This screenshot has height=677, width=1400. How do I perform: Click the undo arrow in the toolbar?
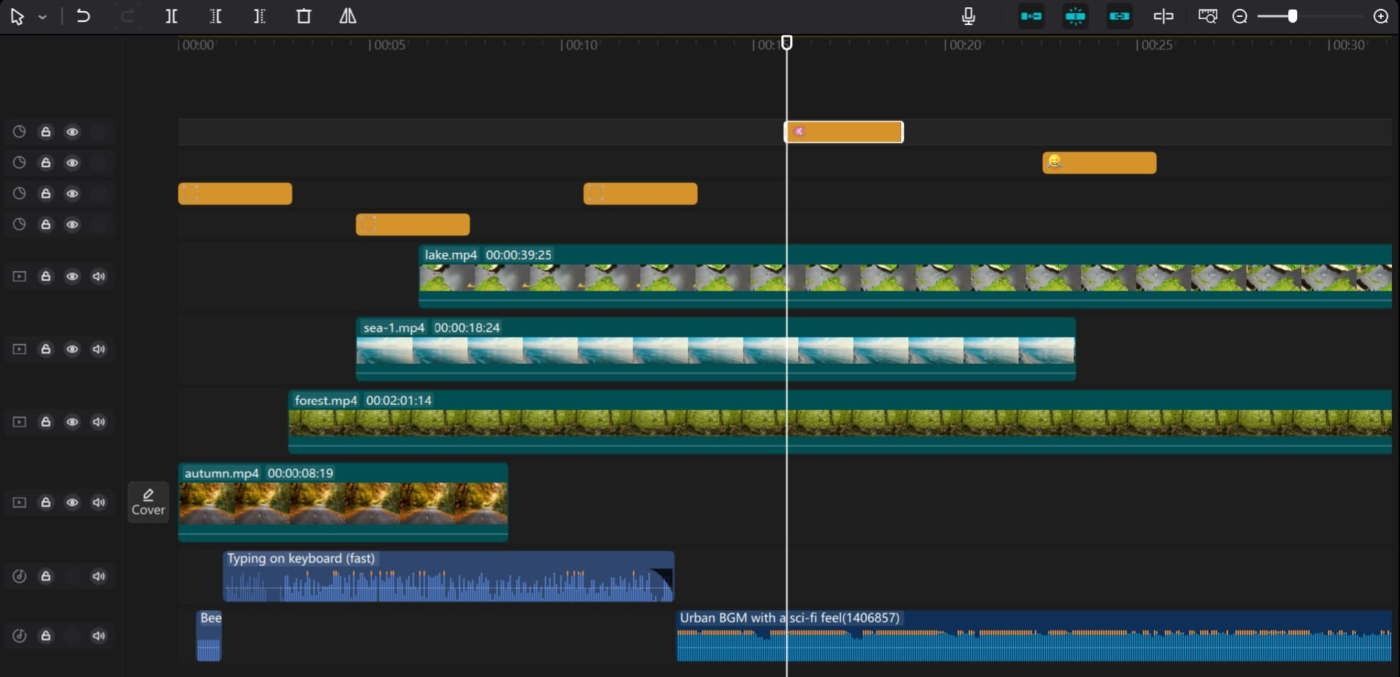pos(83,16)
